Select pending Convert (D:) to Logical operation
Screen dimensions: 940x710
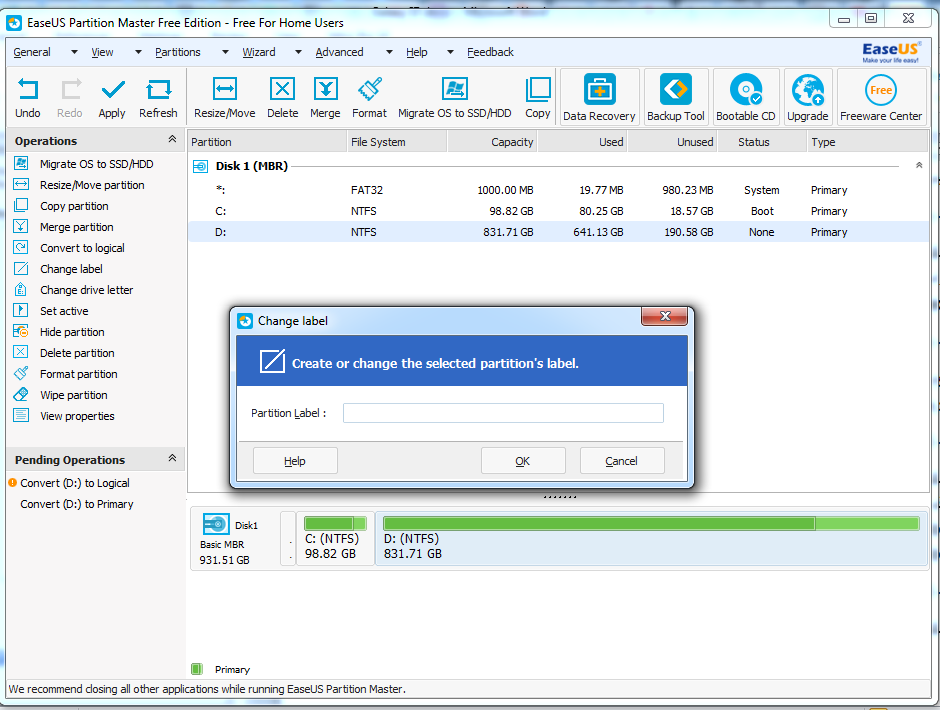coord(74,483)
